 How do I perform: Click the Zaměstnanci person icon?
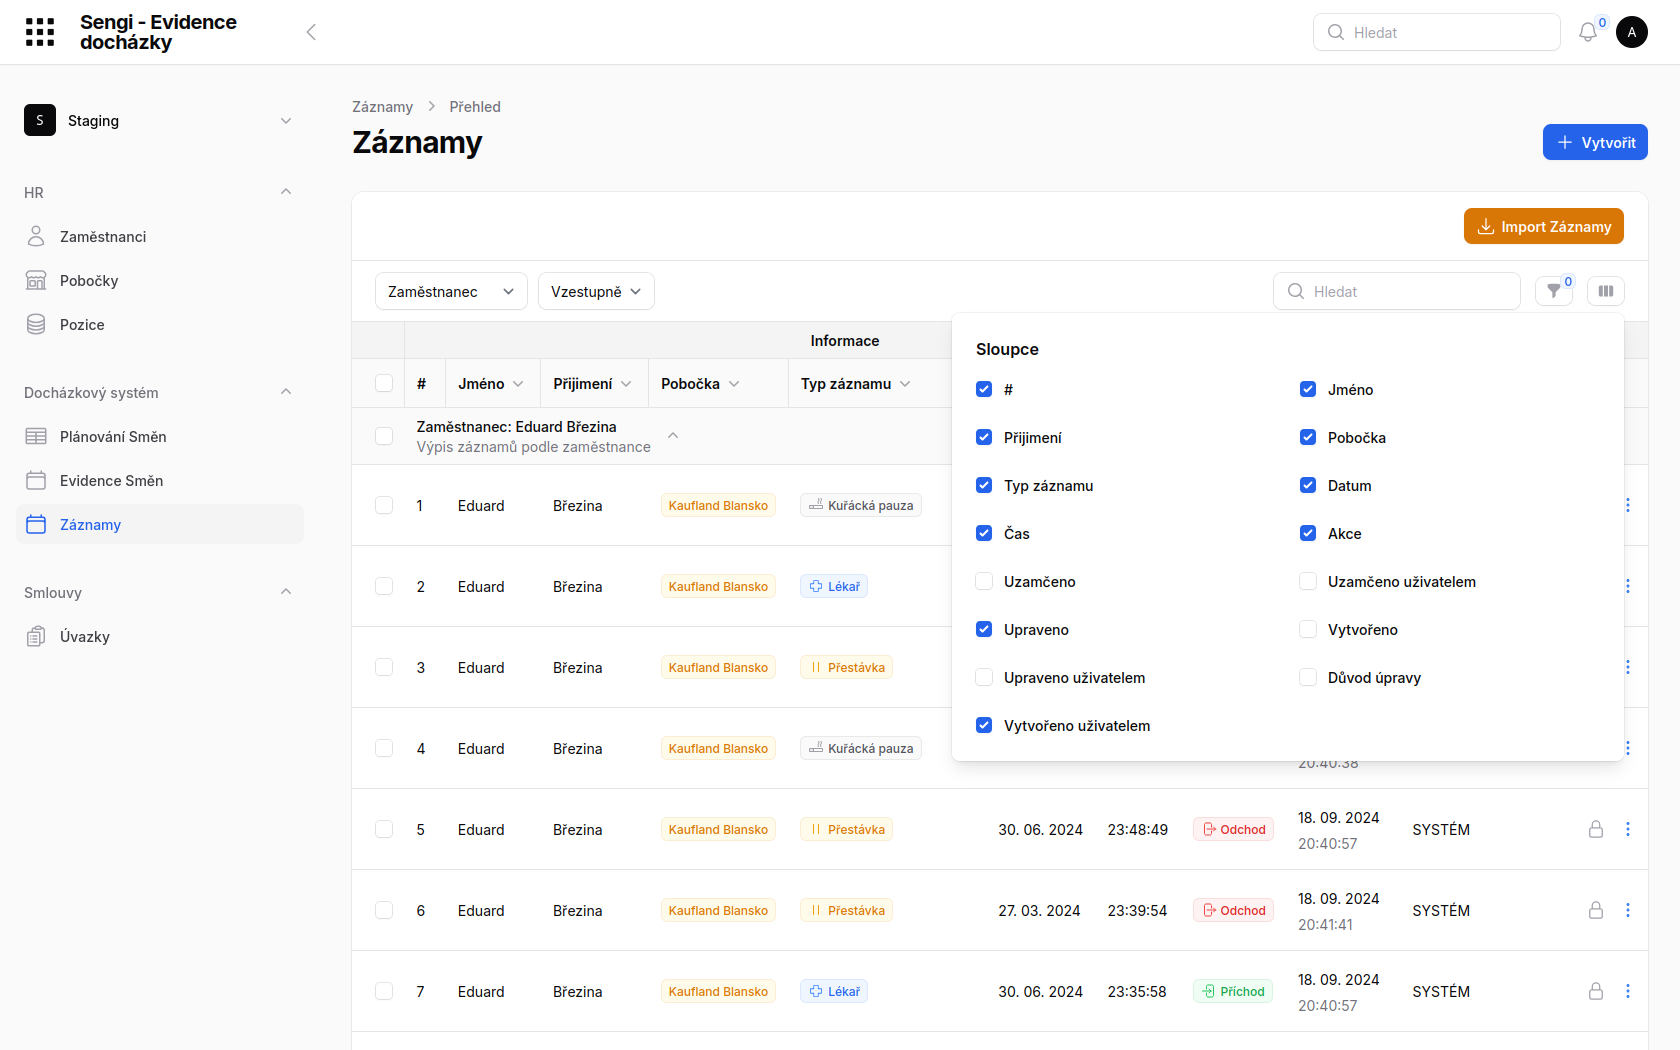[36, 236]
